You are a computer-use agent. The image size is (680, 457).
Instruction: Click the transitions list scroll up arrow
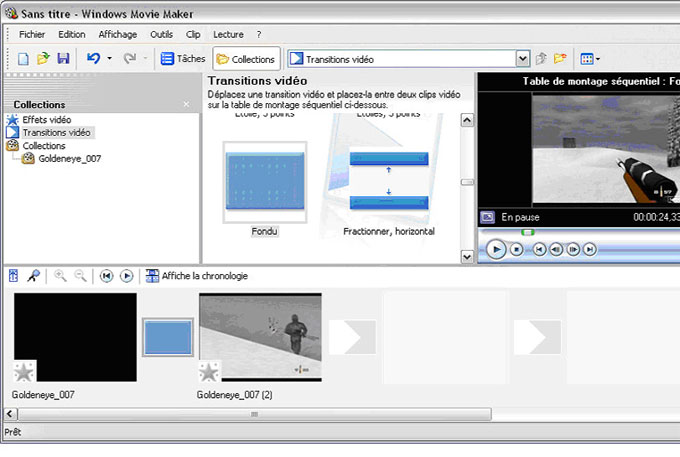click(467, 120)
